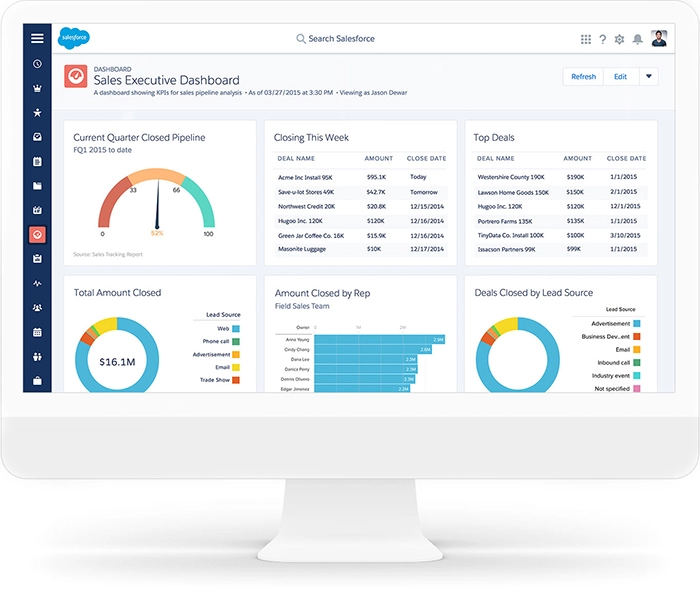Click the Edit button
The width and height of the screenshot is (700, 594).
(621, 76)
